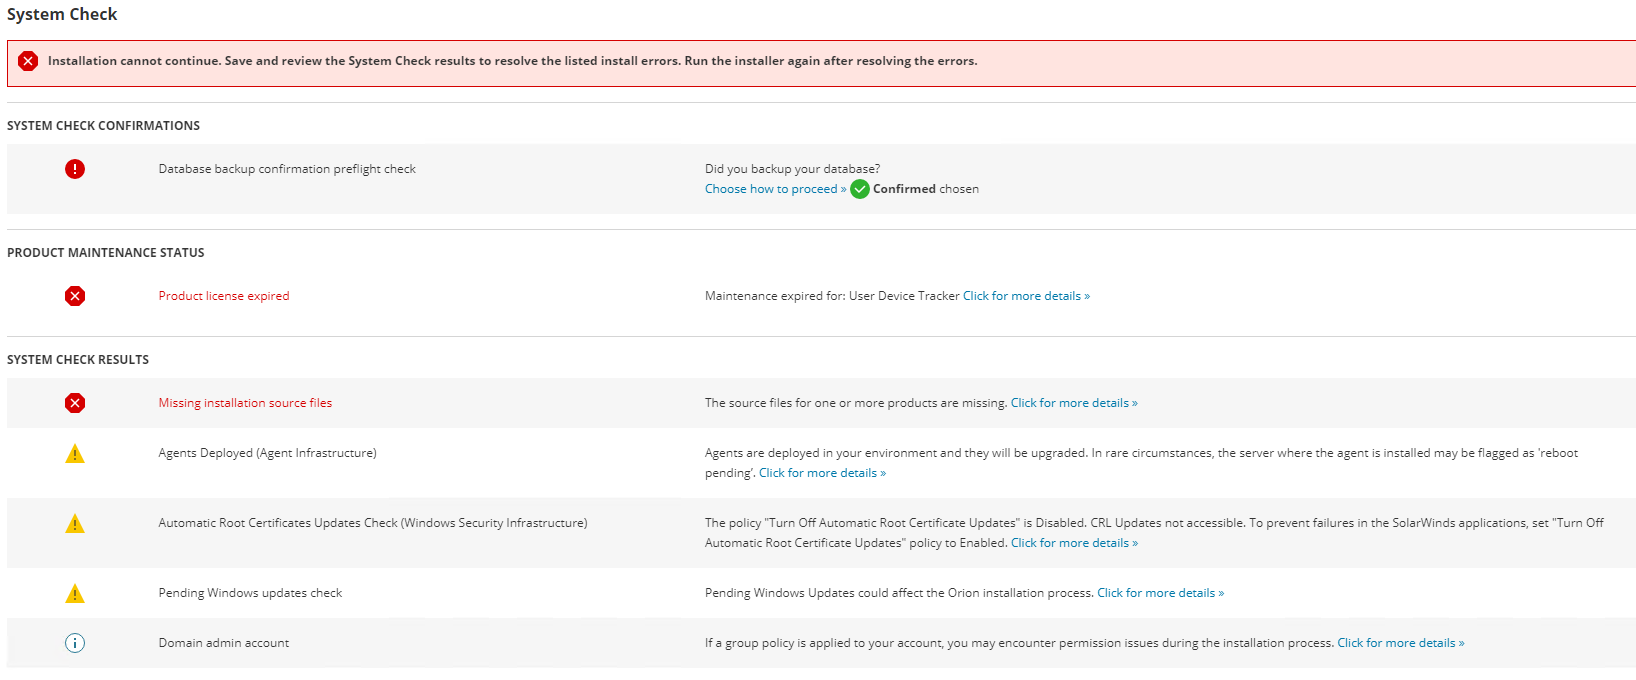Image resolution: width=1636 pixels, height=680 pixels.
Task: Select the Product license expired label
Action: click(x=224, y=296)
